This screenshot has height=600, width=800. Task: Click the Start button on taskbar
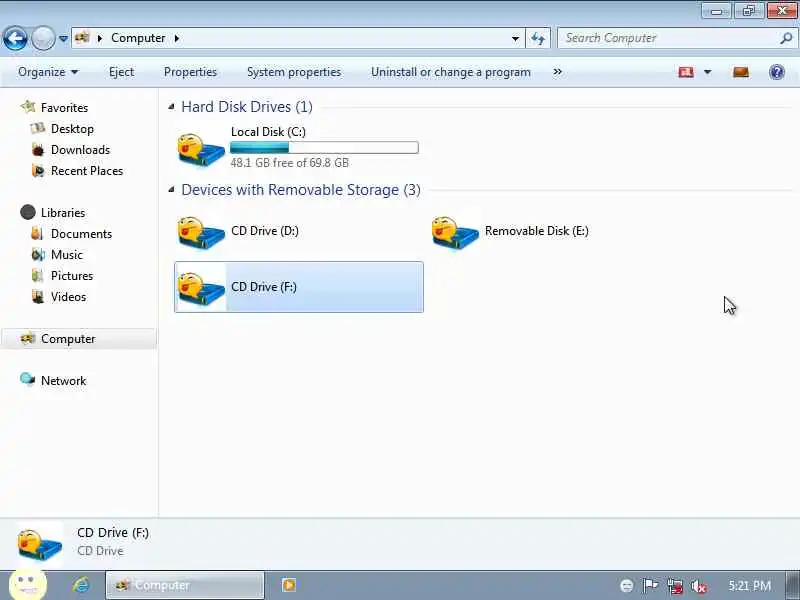pos(28,585)
